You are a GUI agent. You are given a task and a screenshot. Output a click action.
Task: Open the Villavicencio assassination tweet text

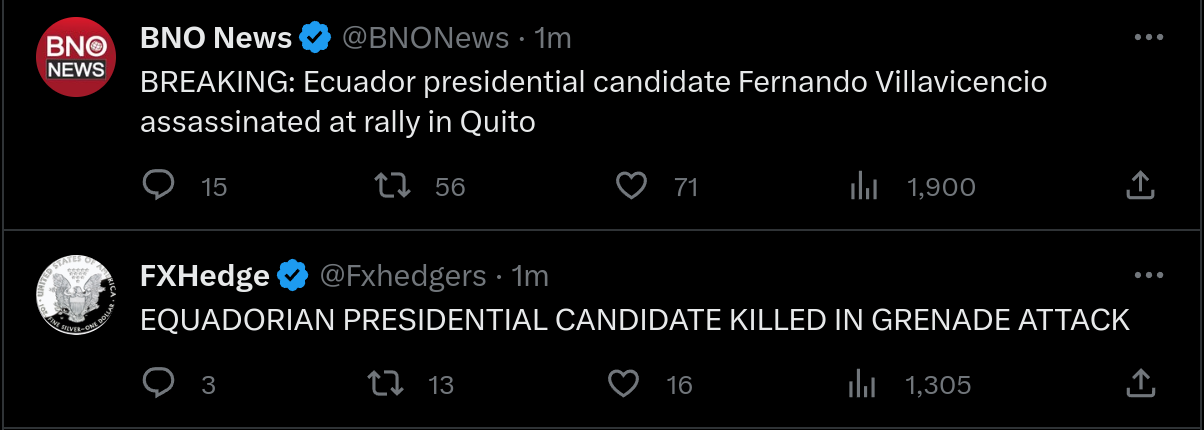593,101
